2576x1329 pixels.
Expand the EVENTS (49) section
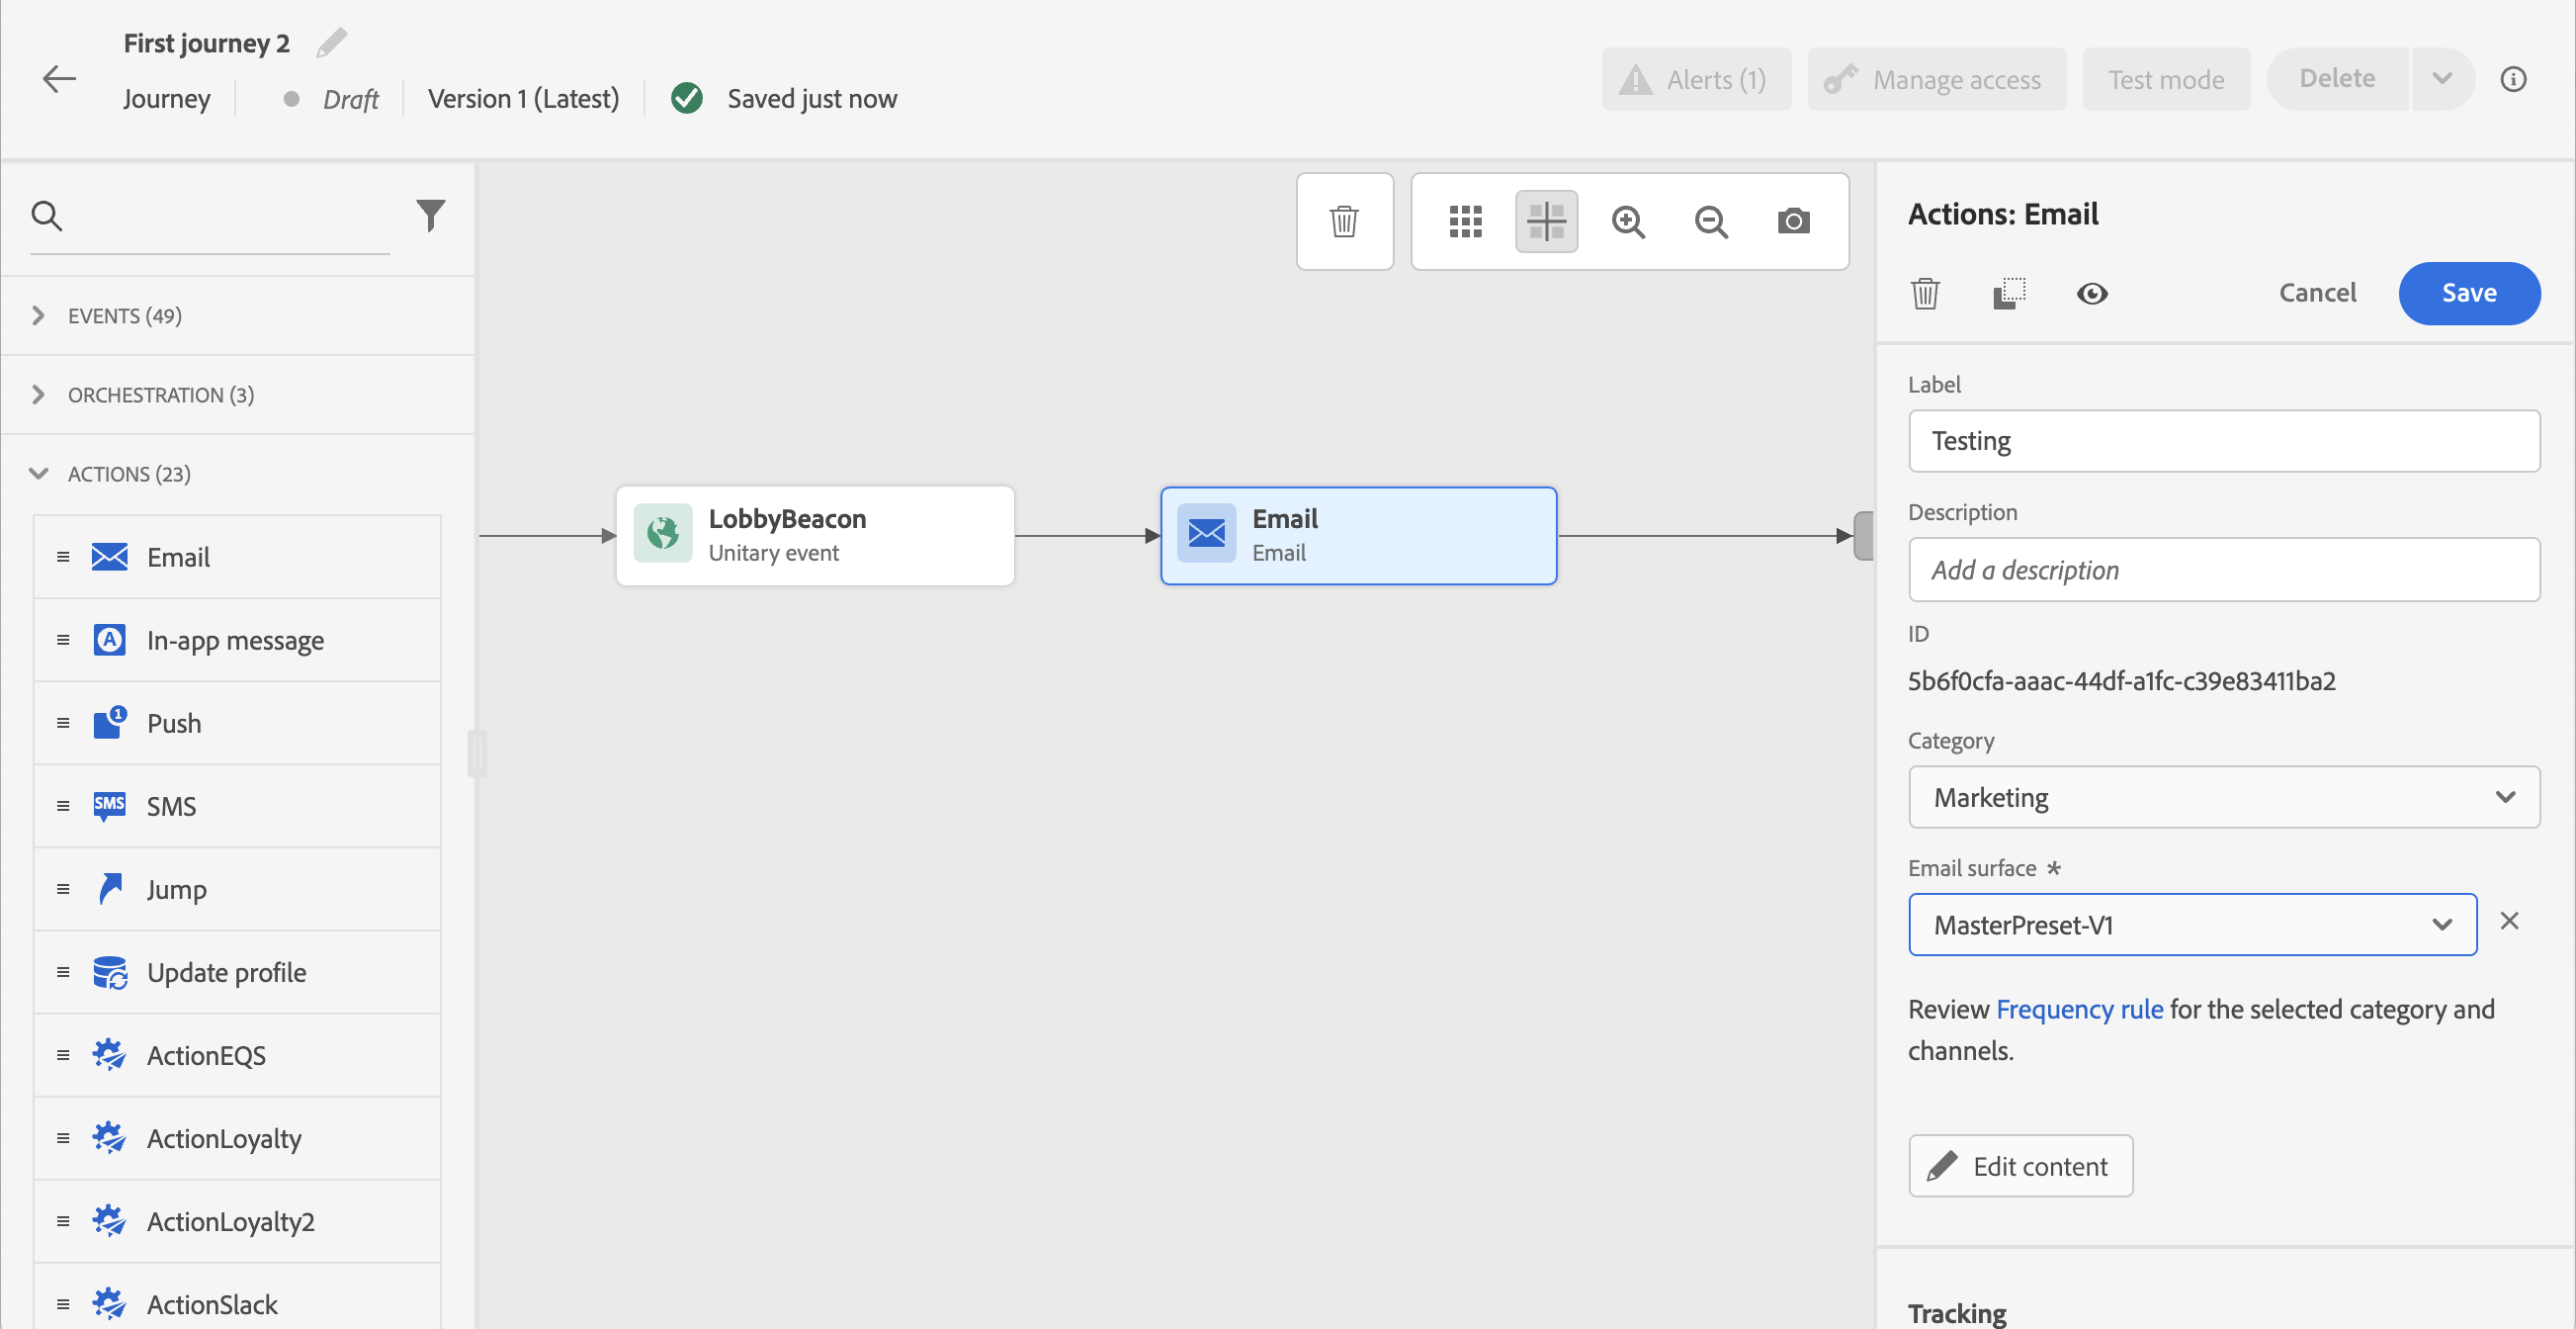125,316
